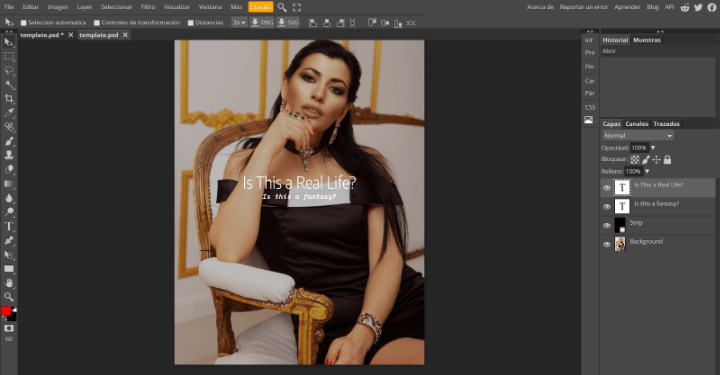Lock all padlock icon

667,160
